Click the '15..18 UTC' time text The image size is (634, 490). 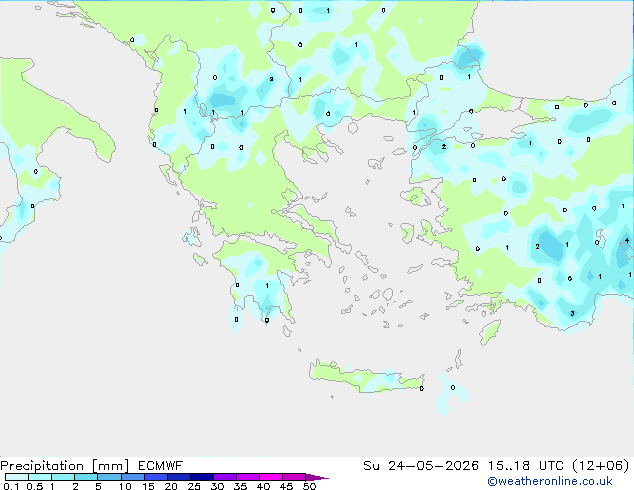click(526, 466)
